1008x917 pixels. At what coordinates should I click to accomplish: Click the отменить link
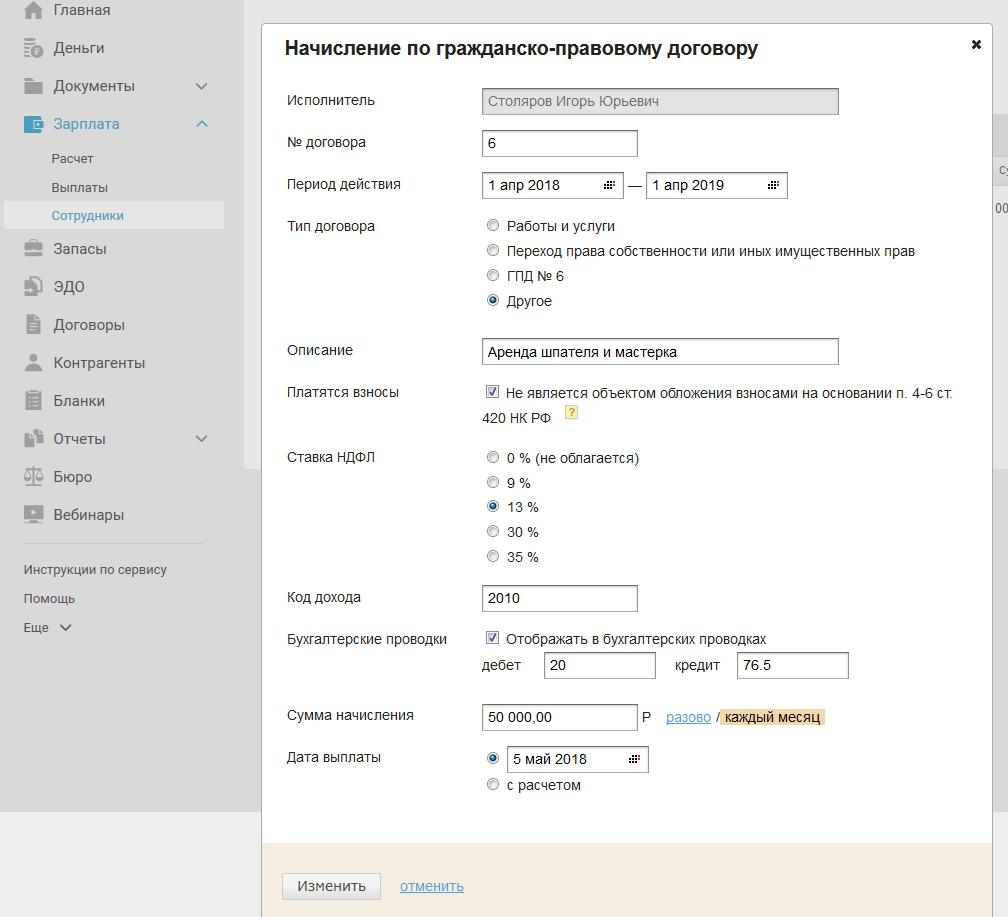tap(431, 886)
